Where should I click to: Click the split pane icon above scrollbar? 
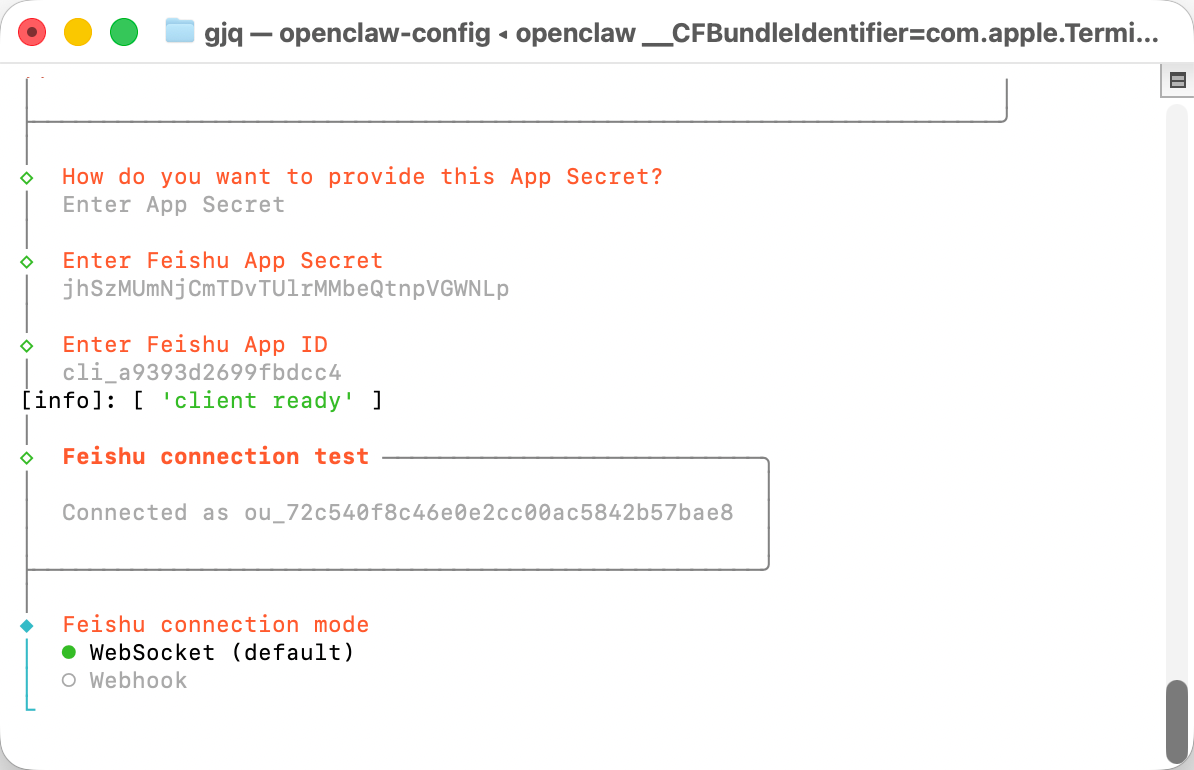point(1177,80)
